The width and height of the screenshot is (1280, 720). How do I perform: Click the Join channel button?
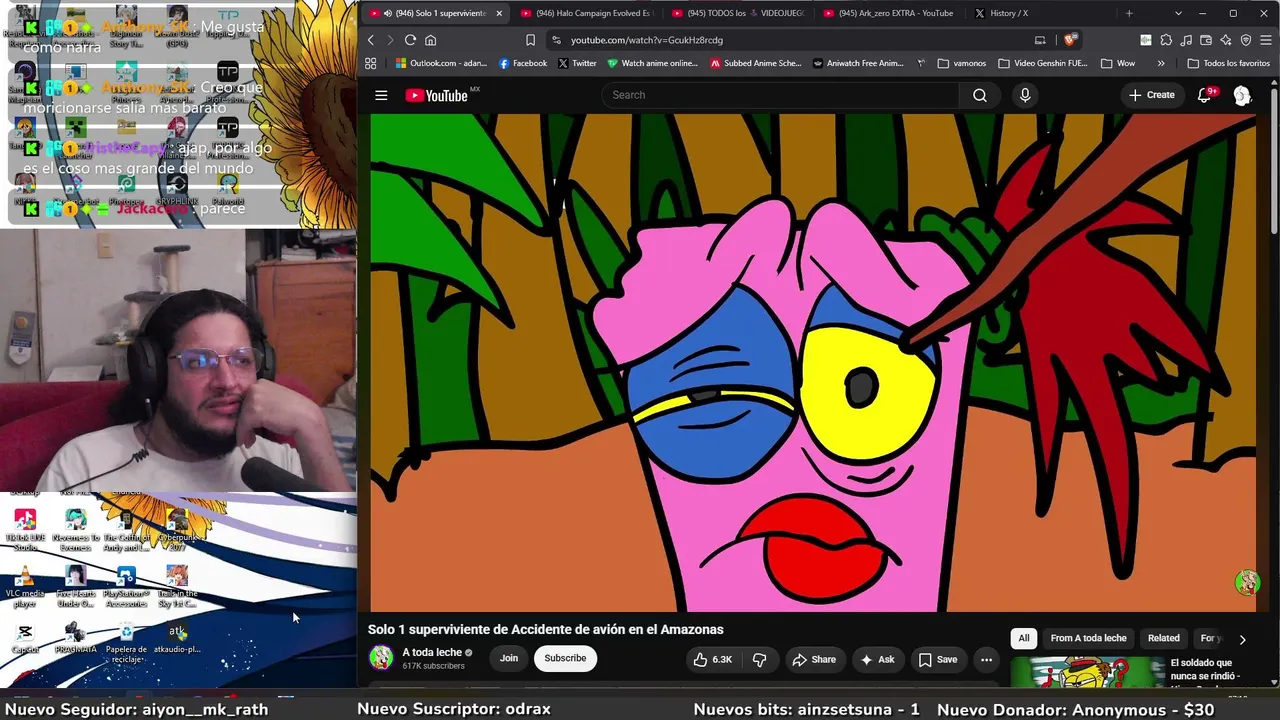click(509, 658)
